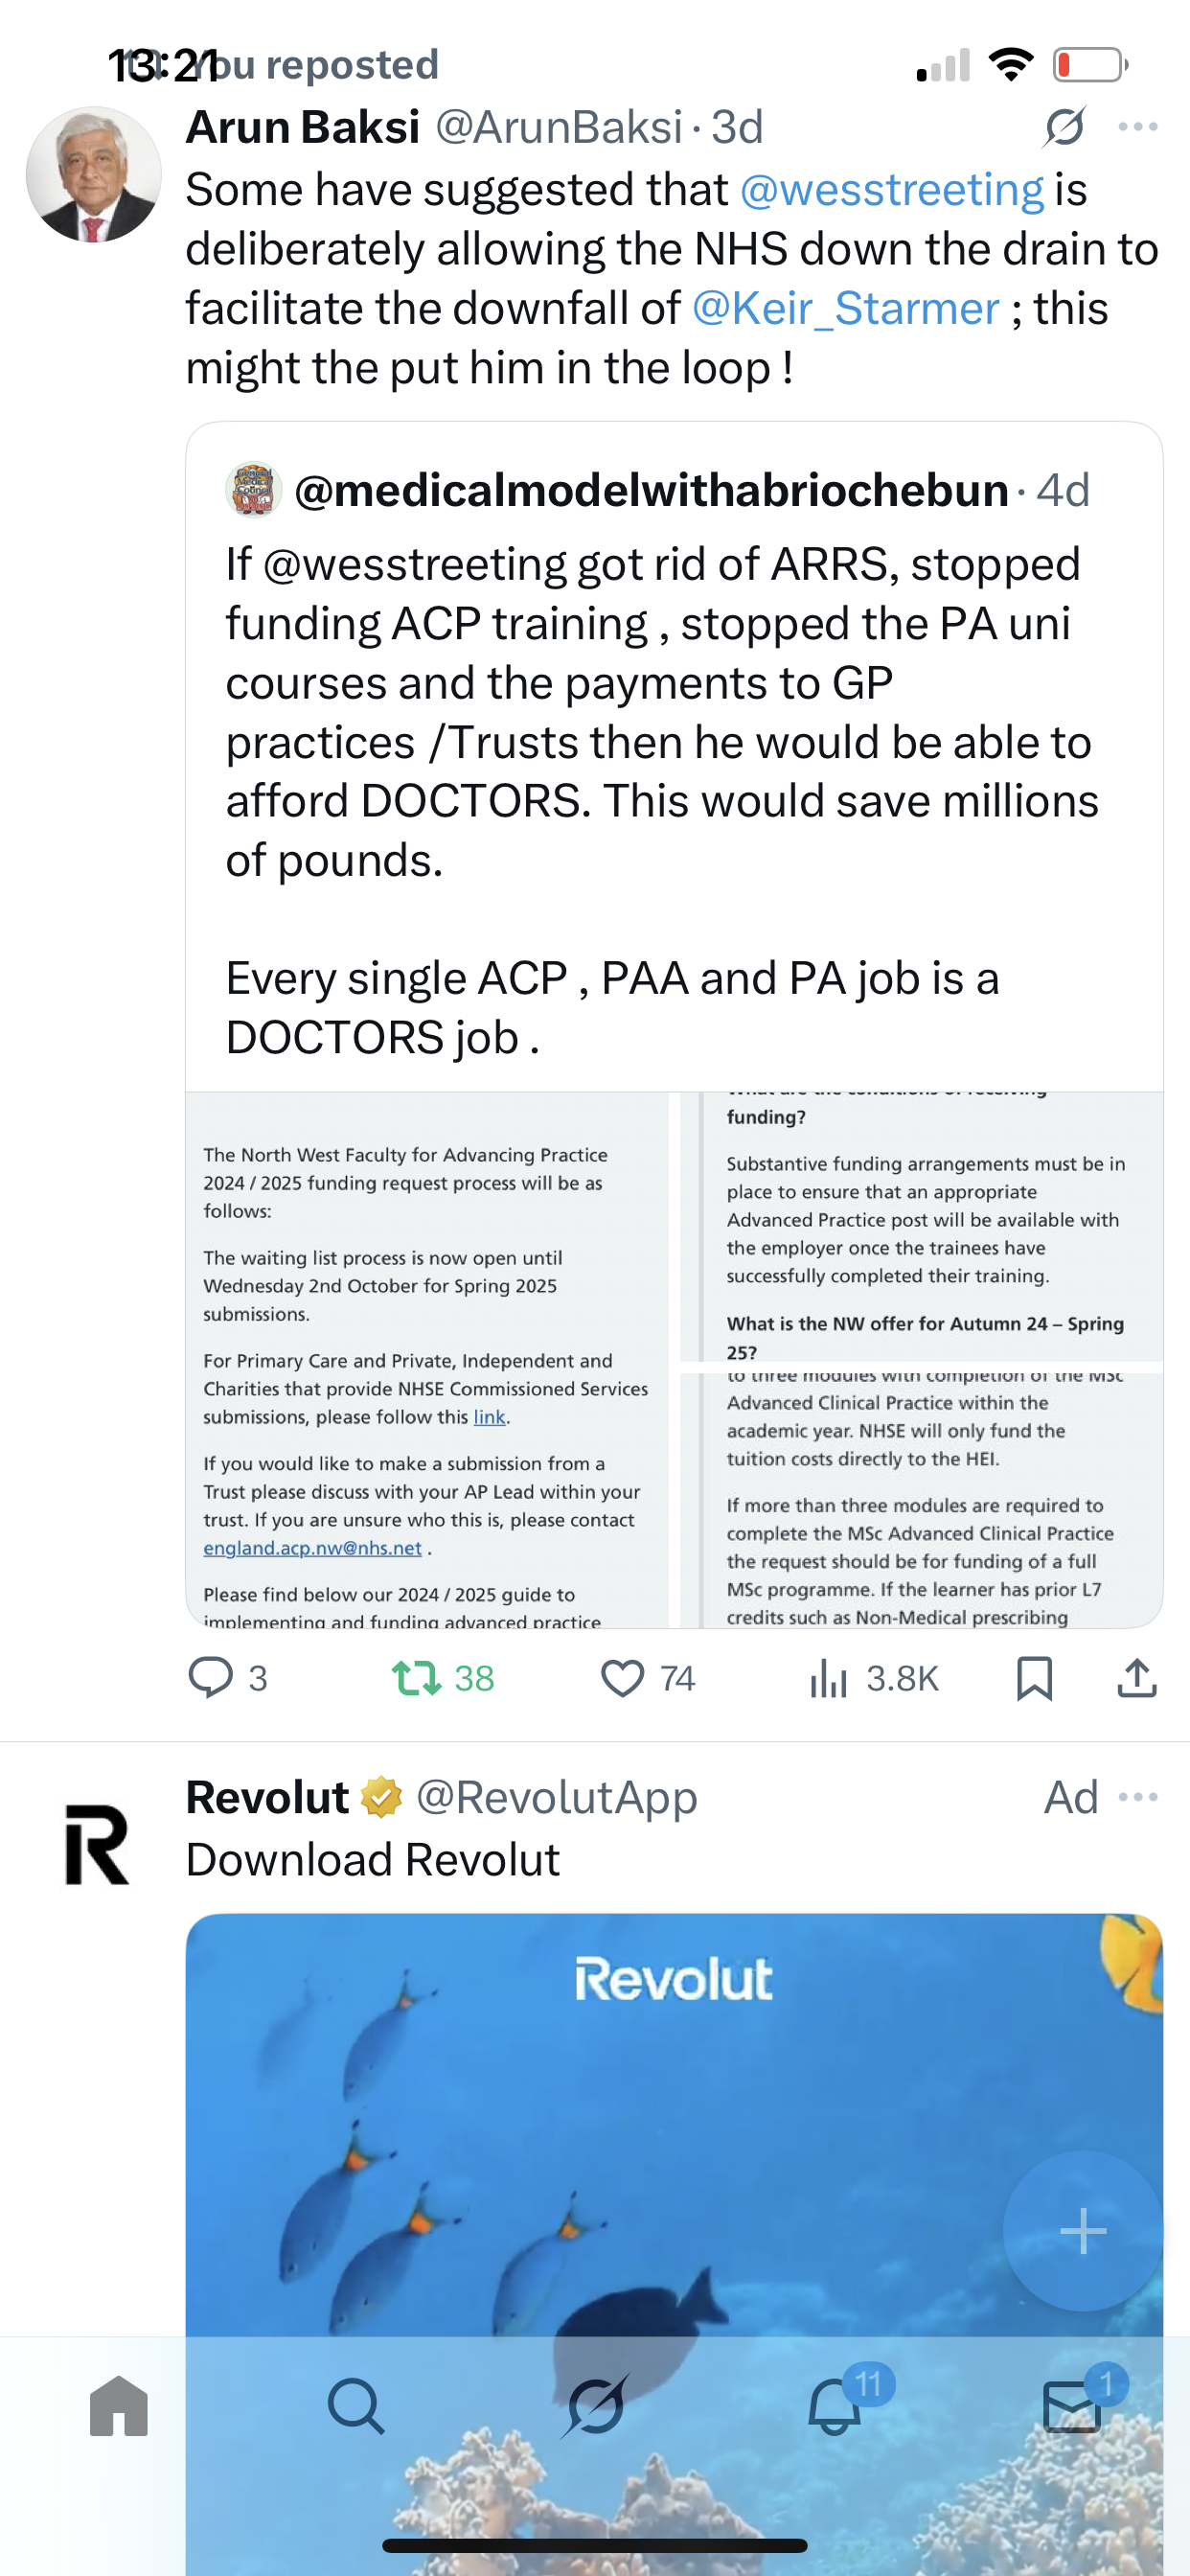Go to the Home tab
This screenshot has height=2576, width=1190.
click(x=119, y=2406)
